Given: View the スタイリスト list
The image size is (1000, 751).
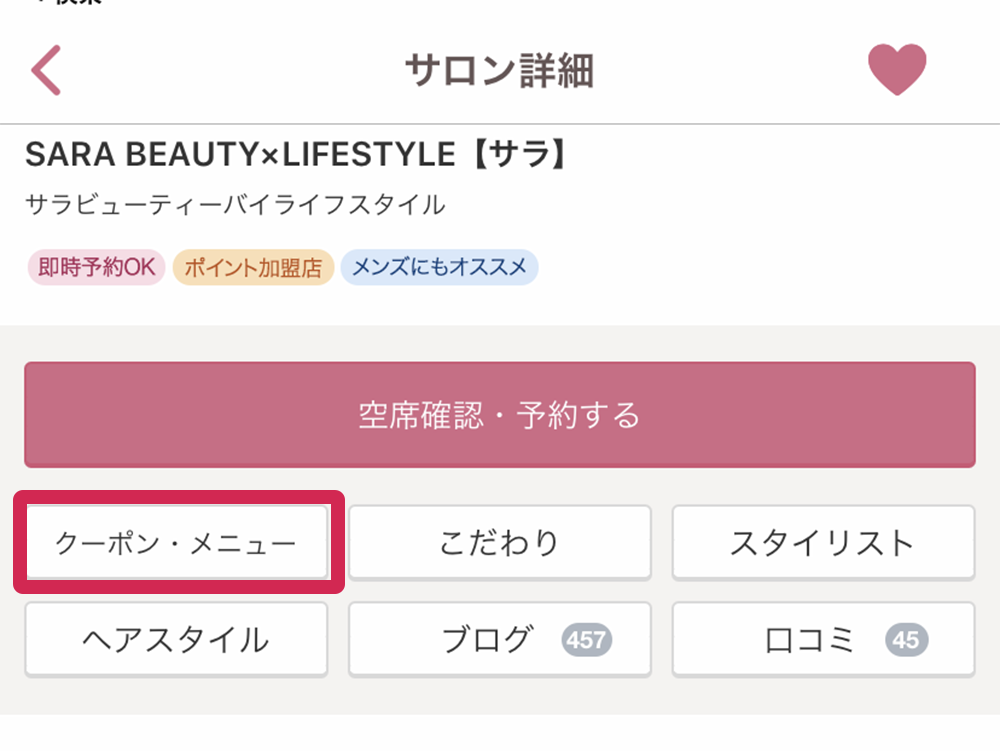Looking at the screenshot, I should click(x=823, y=543).
